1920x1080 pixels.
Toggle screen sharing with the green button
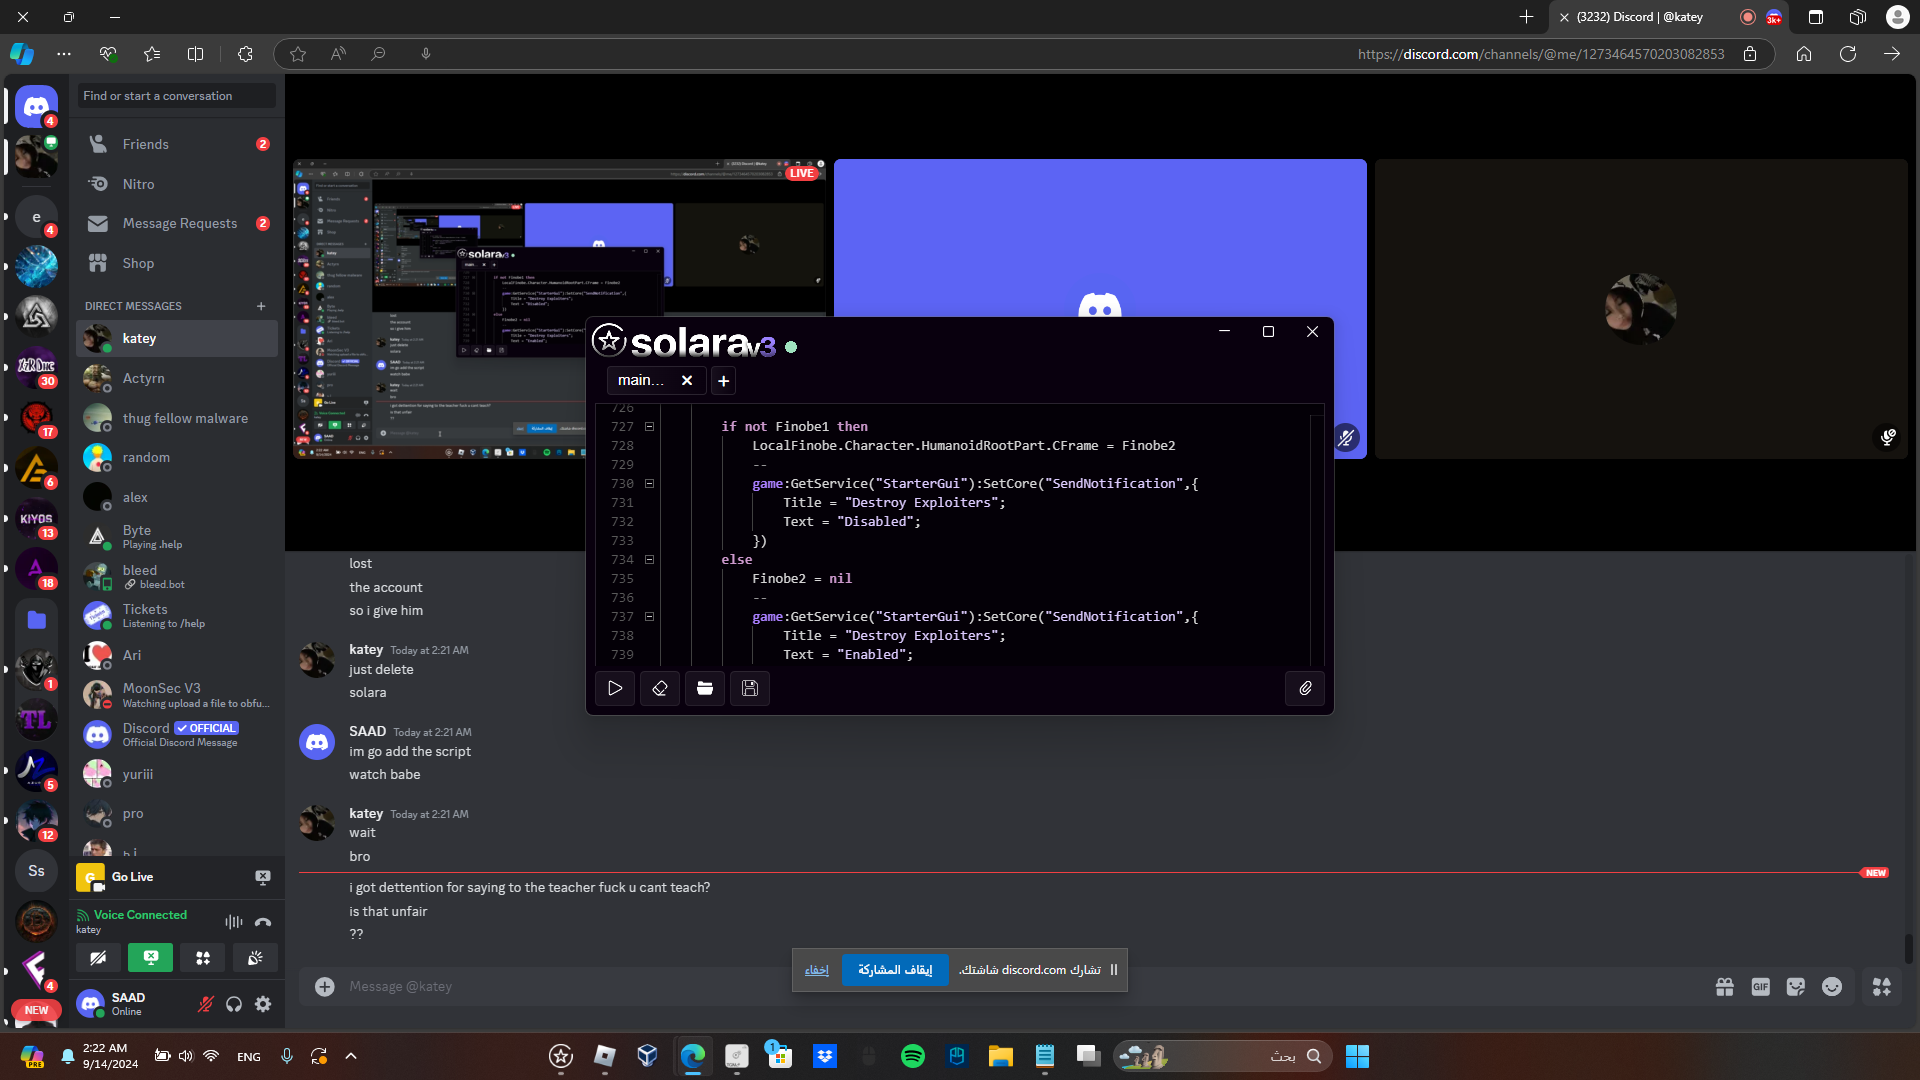coord(150,958)
